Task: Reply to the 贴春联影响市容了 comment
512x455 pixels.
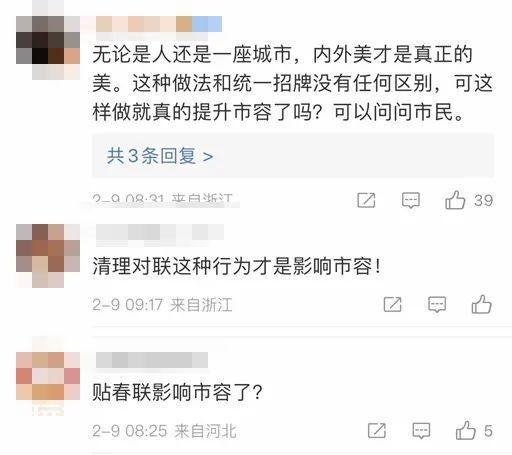Action: tap(421, 431)
